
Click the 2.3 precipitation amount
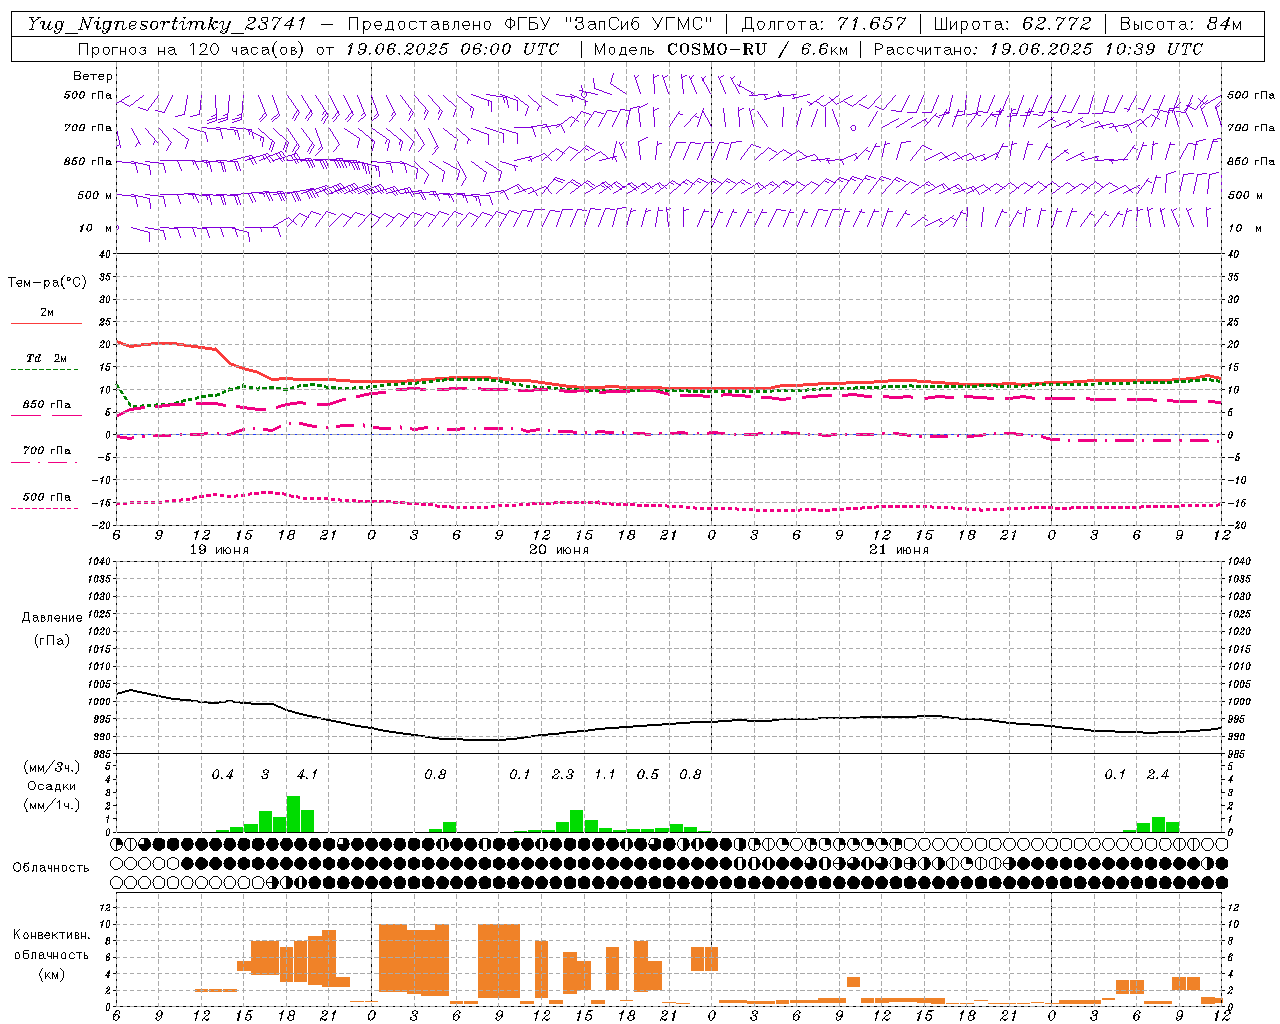562,774
